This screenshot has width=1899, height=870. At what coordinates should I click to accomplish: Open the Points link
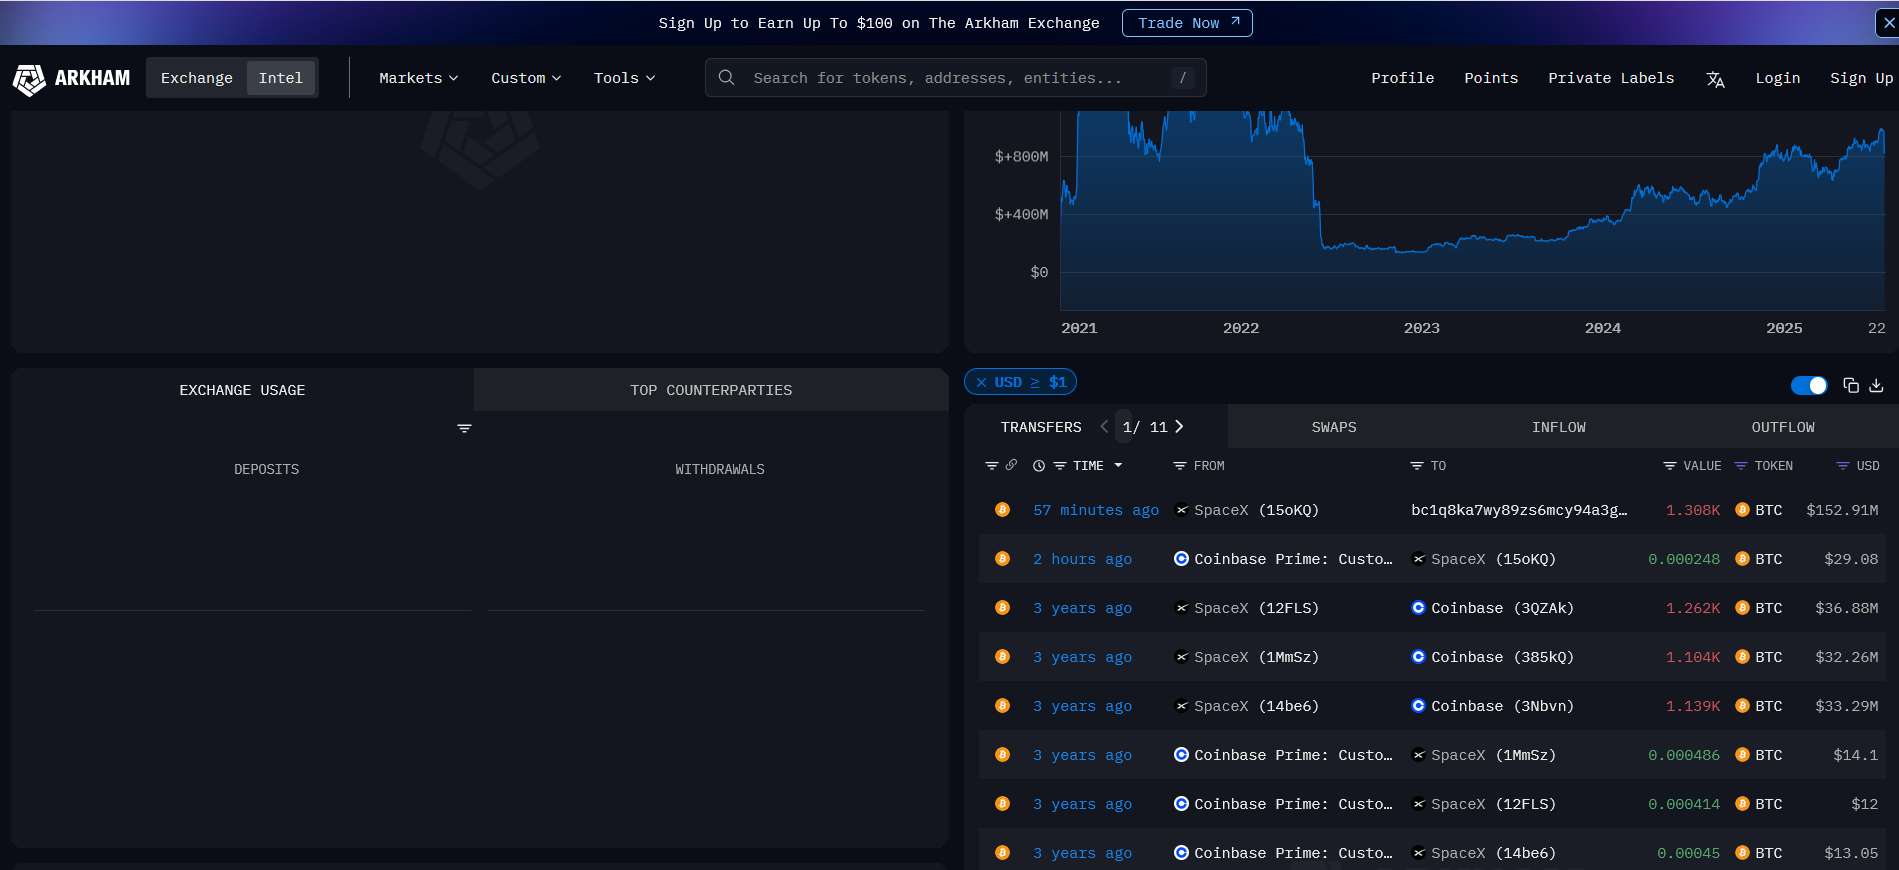tap(1491, 78)
